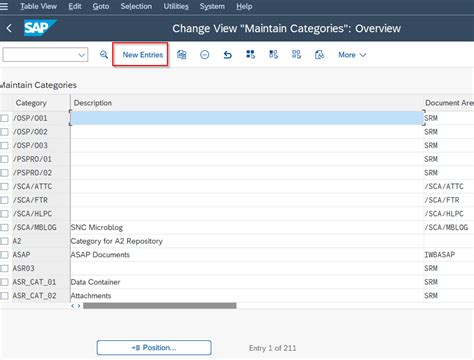Tick the /PSPRO/01 row checkbox
The height and width of the screenshot is (360, 474).
click(x=4, y=159)
